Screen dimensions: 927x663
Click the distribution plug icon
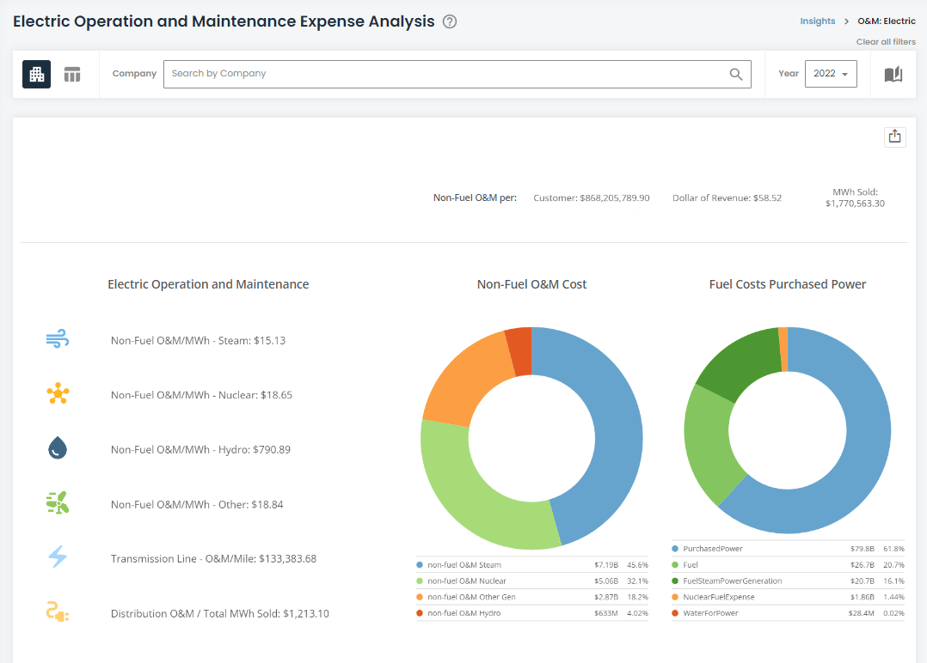click(x=57, y=612)
